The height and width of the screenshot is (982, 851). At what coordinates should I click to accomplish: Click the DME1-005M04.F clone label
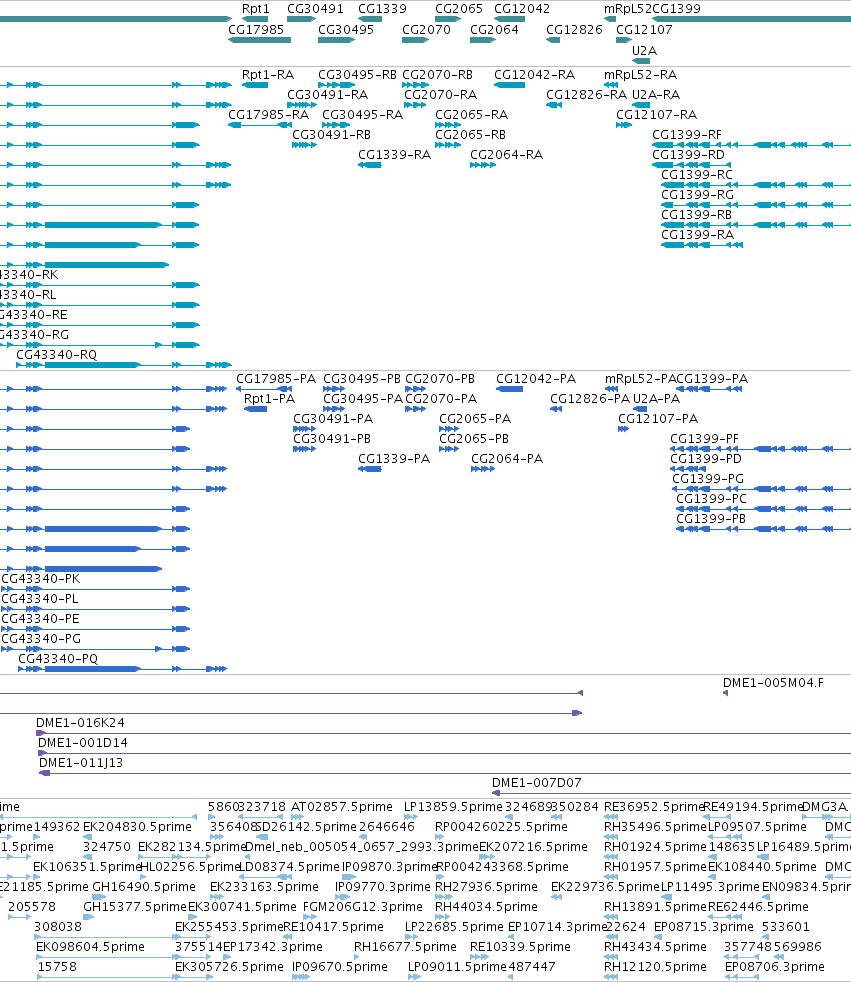click(x=773, y=683)
